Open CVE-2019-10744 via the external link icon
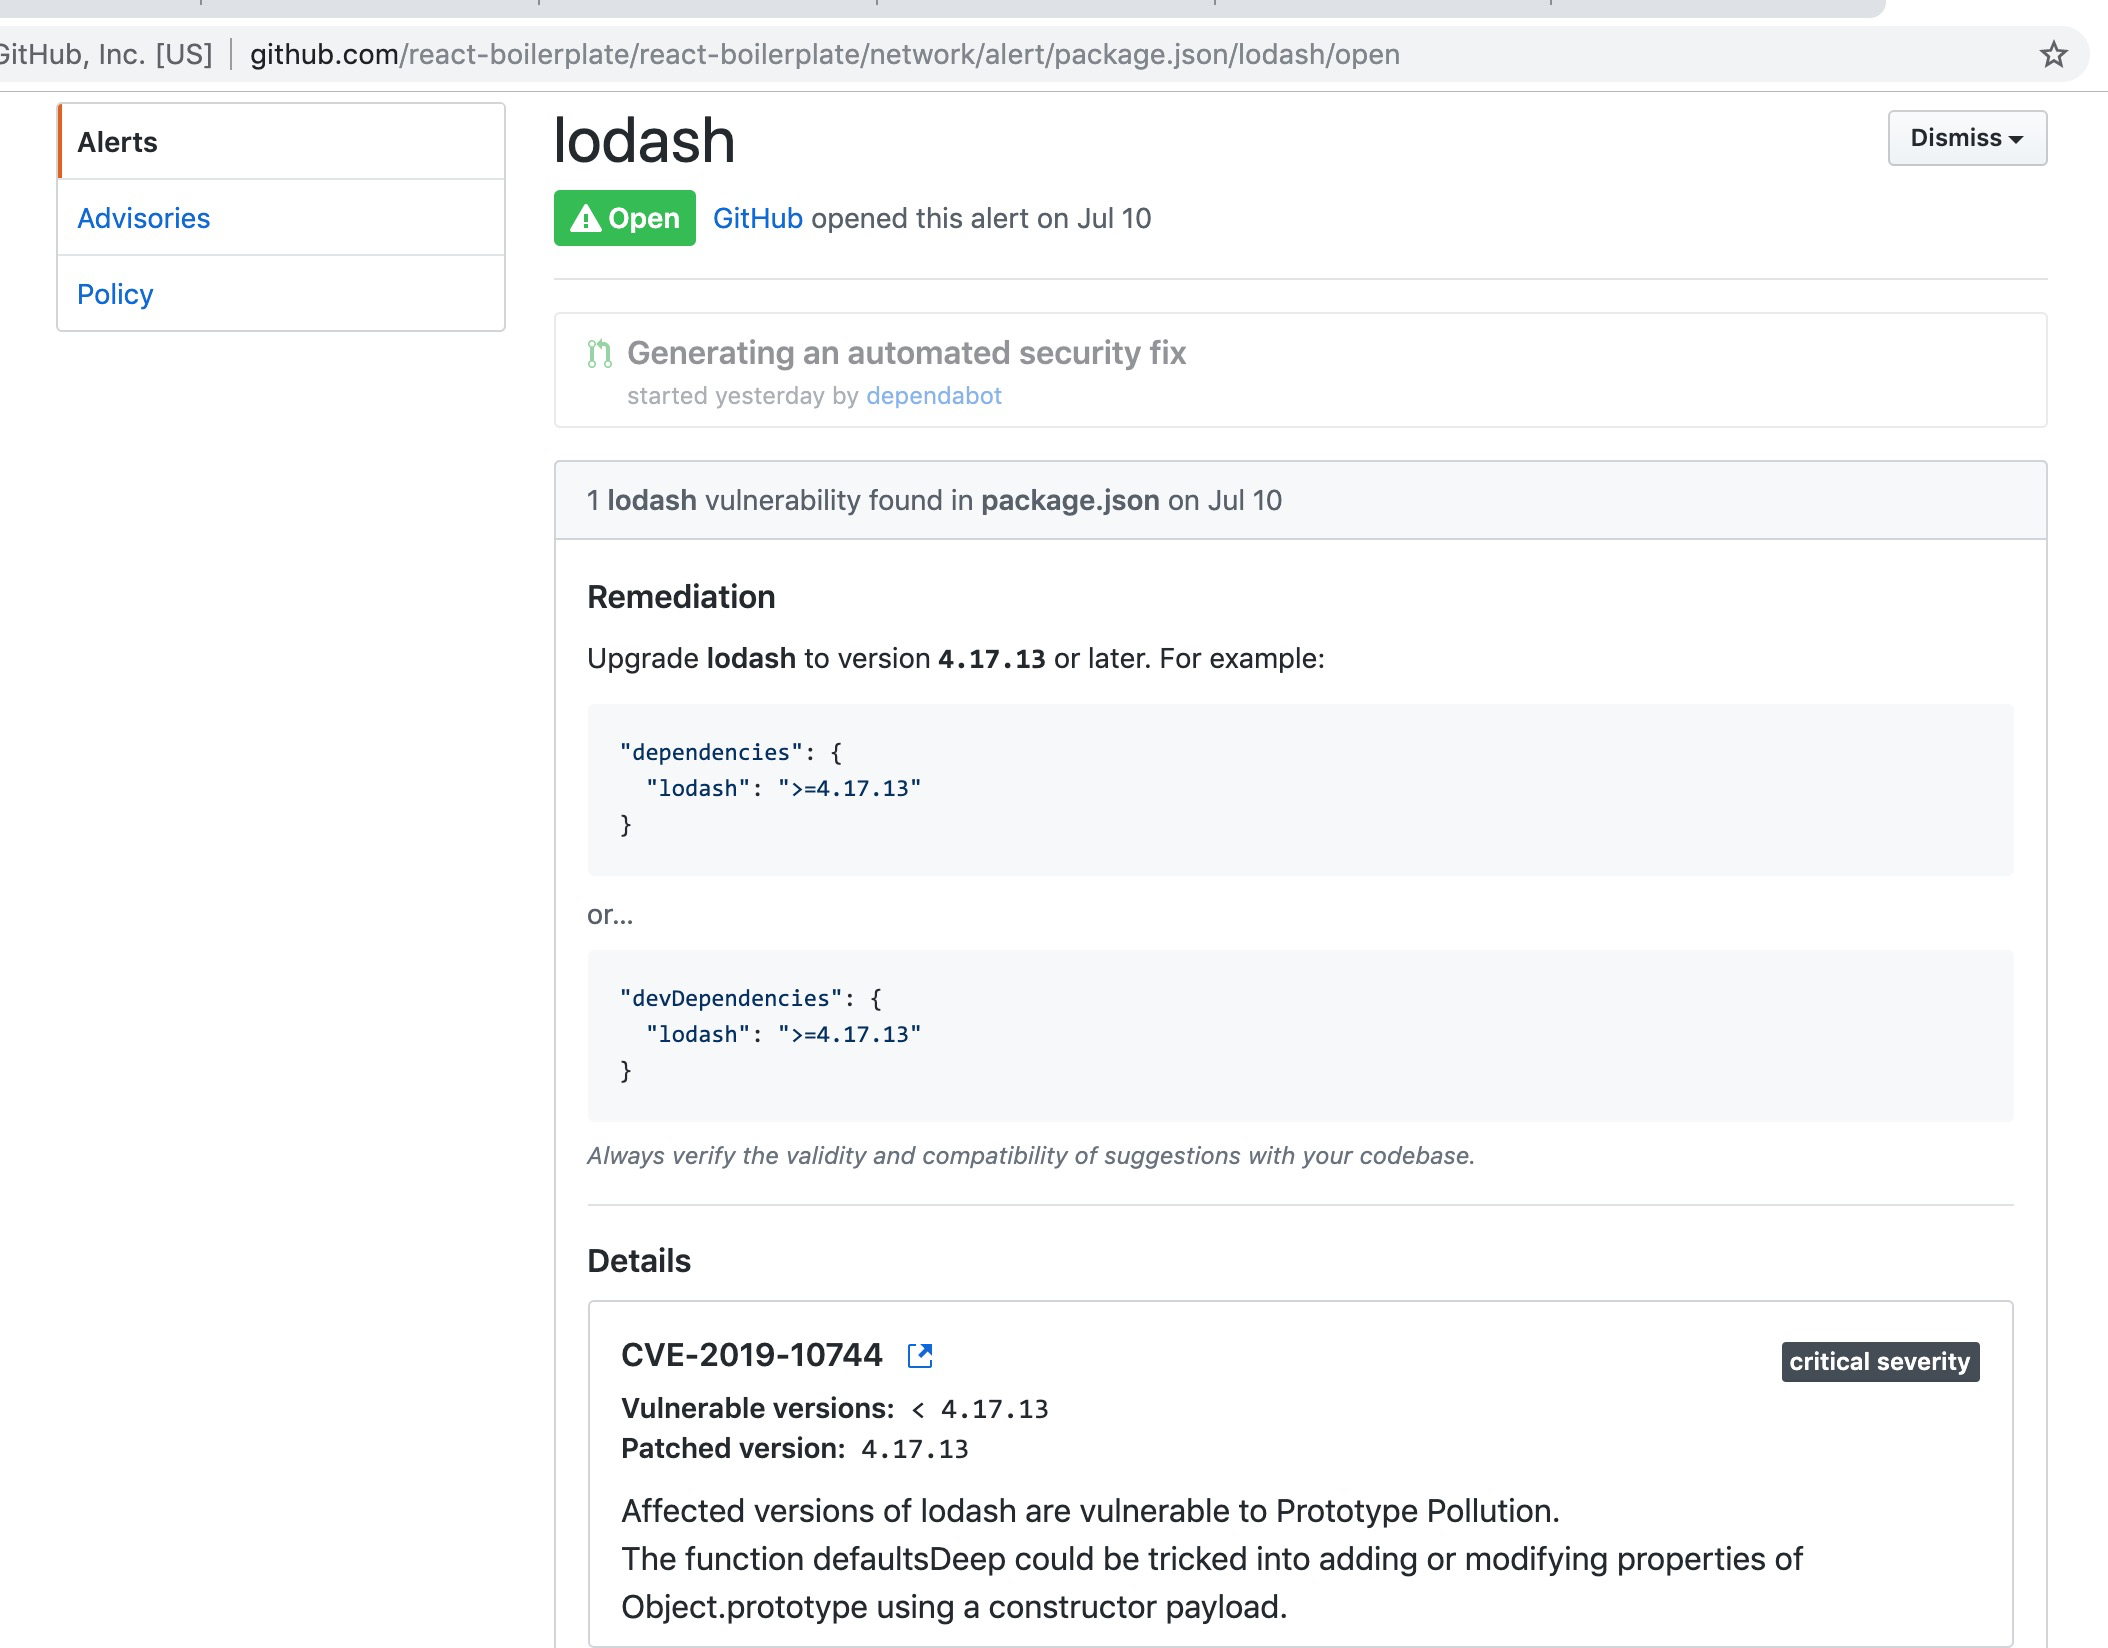This screenshot has height=1648, width=2108. [921, 1356]
